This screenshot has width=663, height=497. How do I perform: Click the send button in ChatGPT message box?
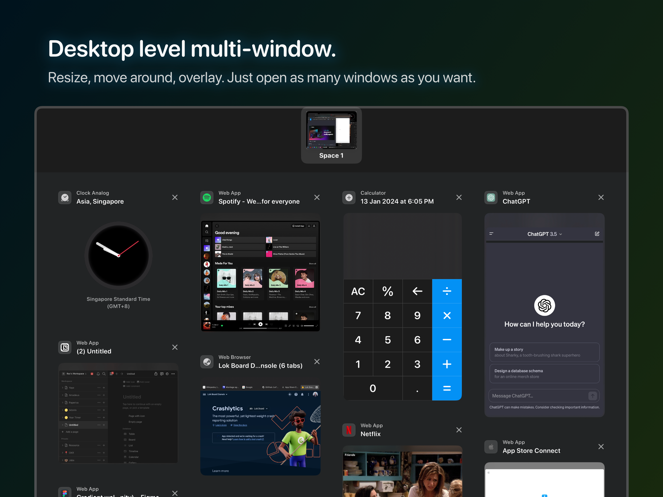pyautogui.click(x=592, y=396)
